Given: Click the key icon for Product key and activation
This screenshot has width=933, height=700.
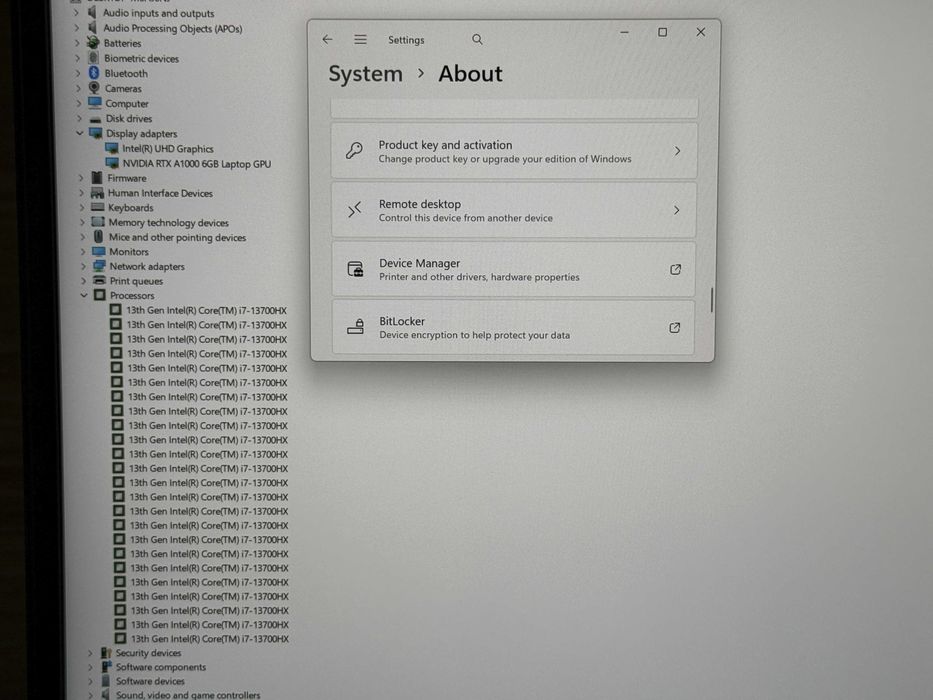Looking at the screenshot, I should click(x=354, y=151).
